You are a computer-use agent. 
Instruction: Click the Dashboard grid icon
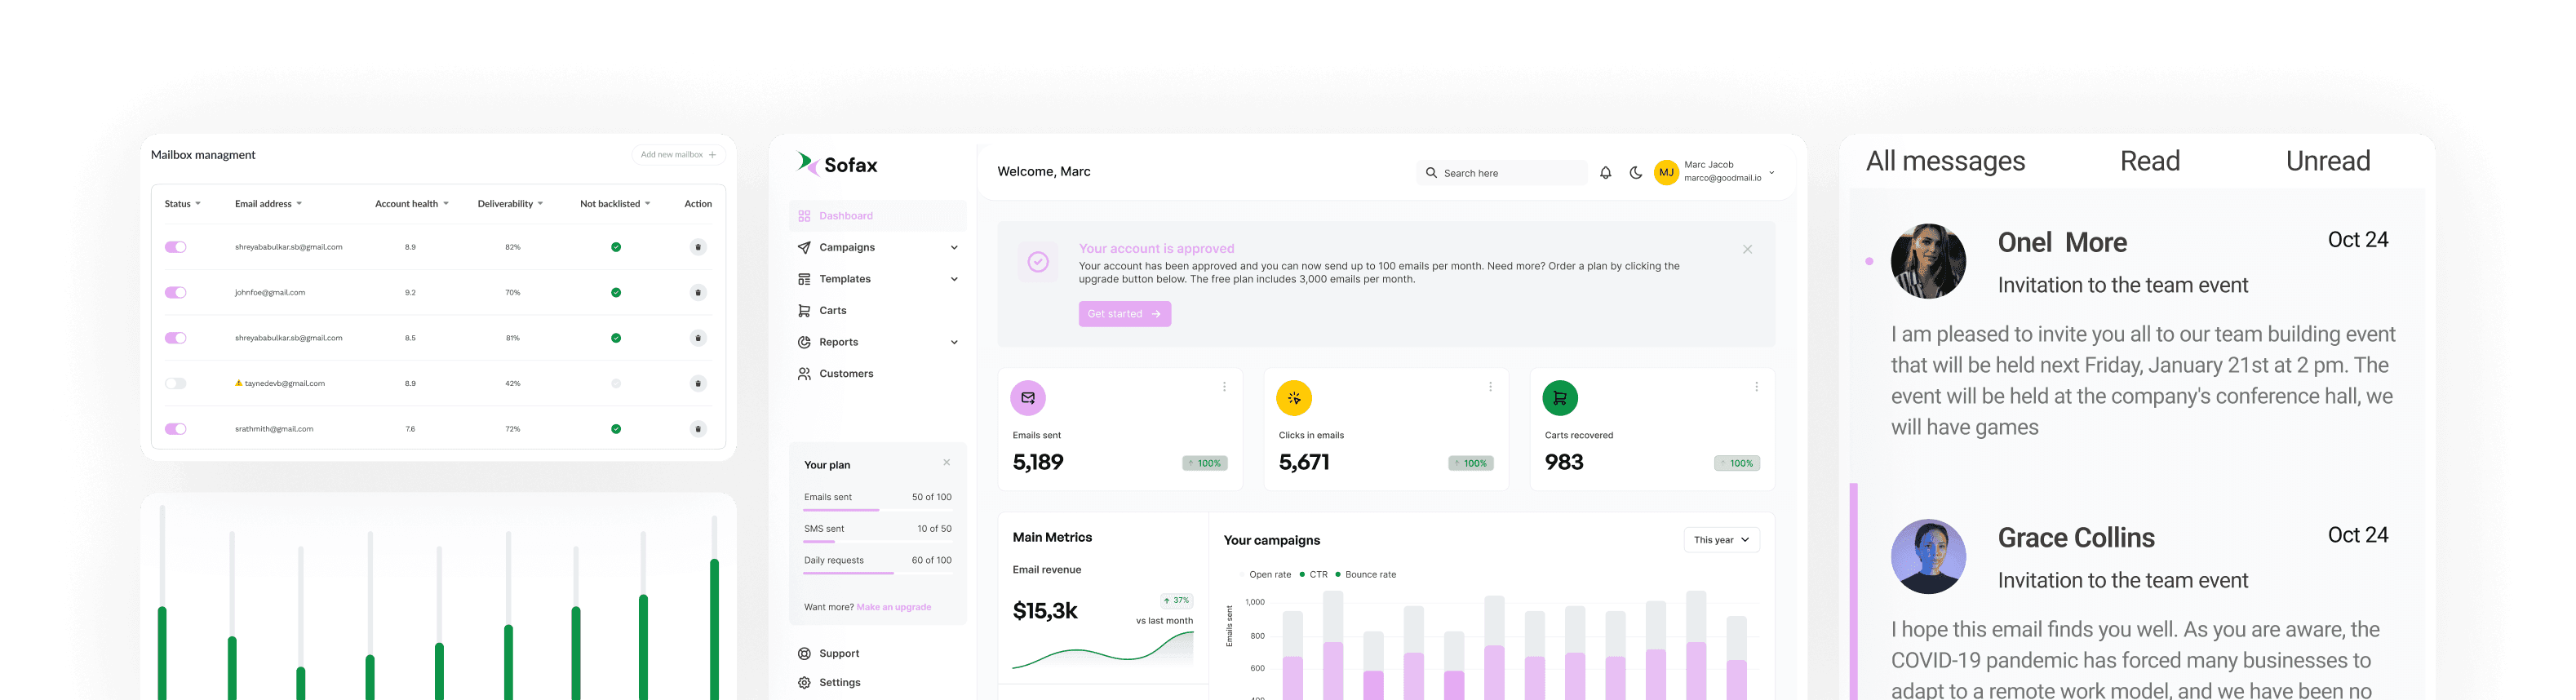point(804,216)
